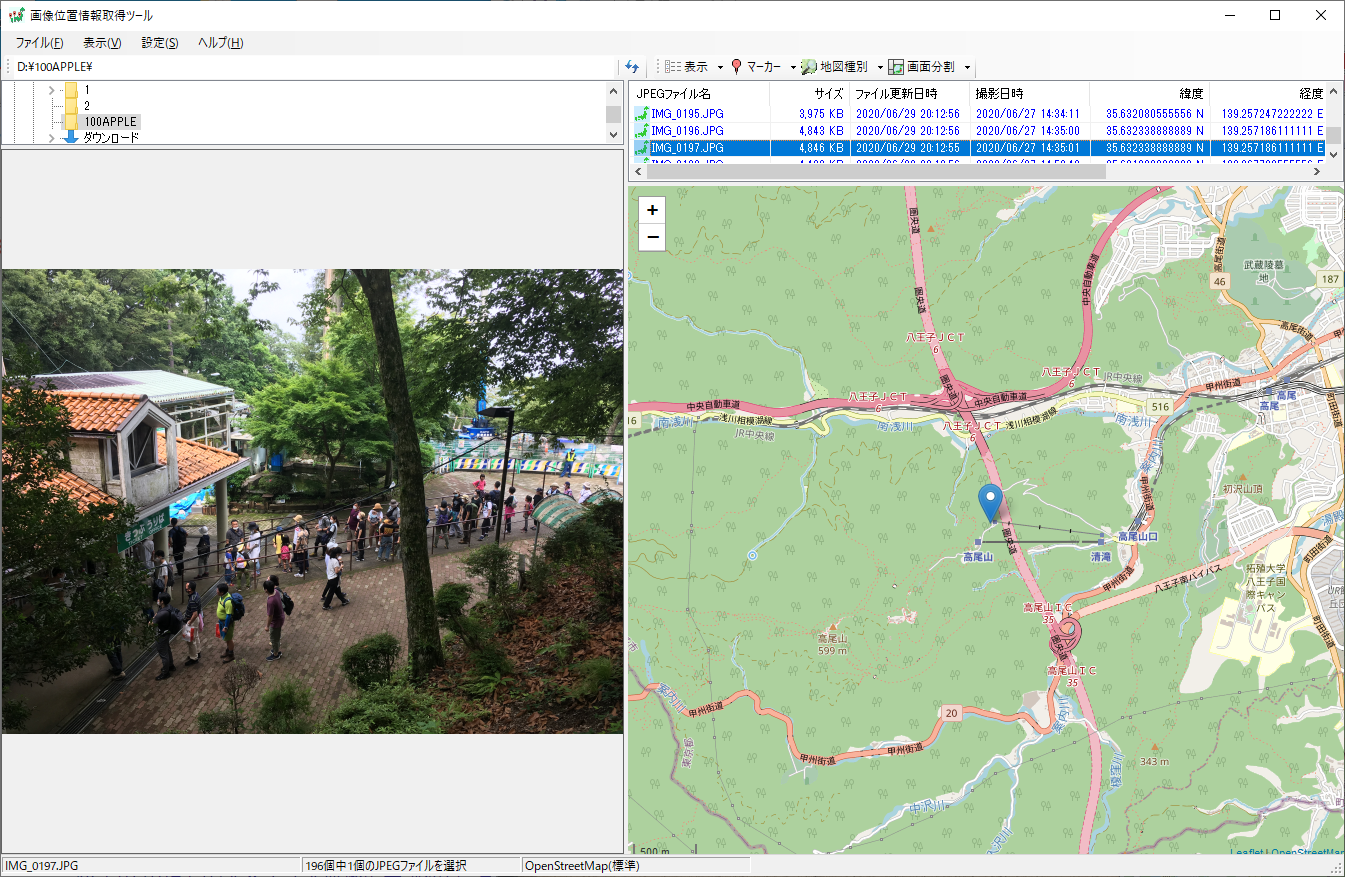Click the 清滝 station label on map
Viewport: 1345px width, 877px height.
click(x=1100, y=556)
